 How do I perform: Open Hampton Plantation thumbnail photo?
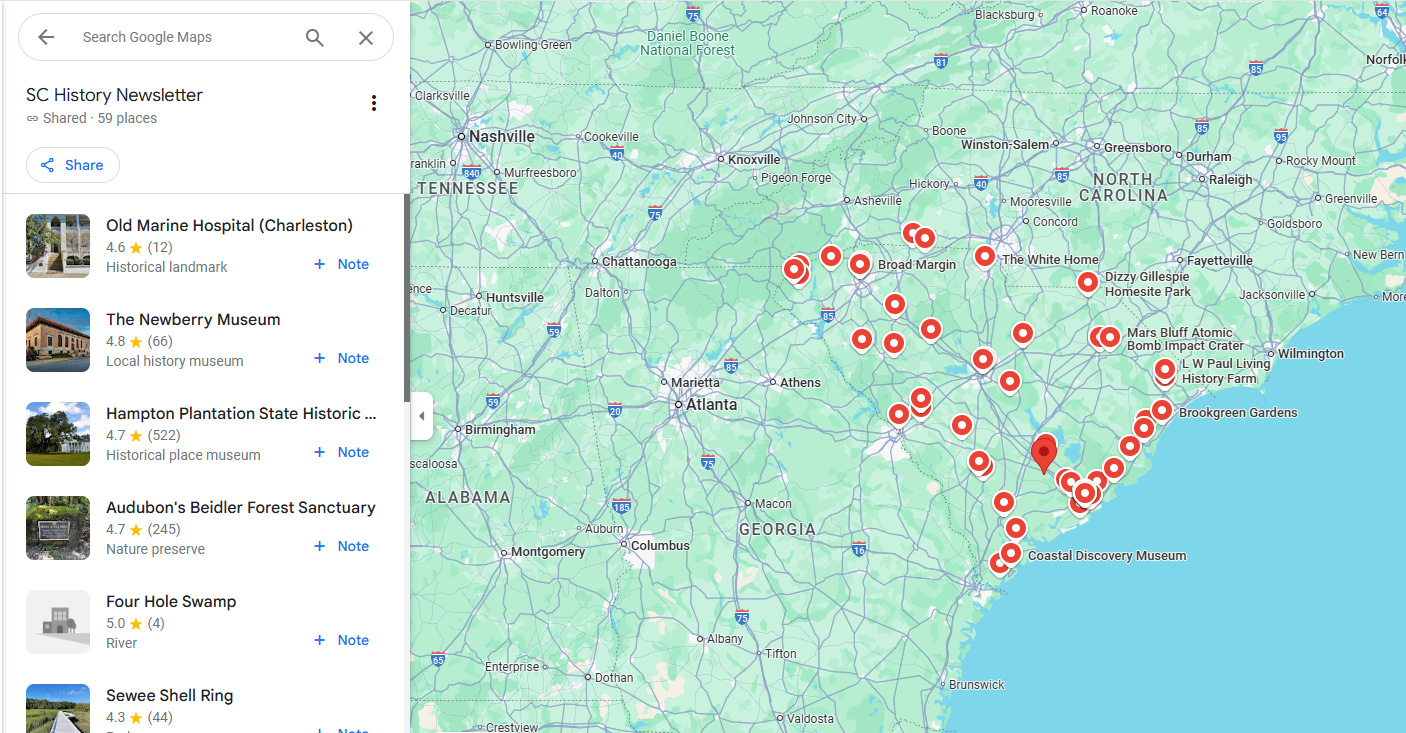point(58,434)
